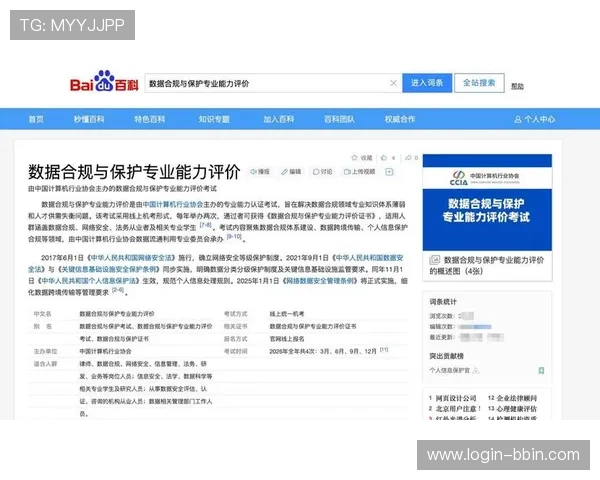Open the 企业法律顾问 hot list item
This screenshot has height=480, width=600.
pyautogui.click(x=517, y=398)
